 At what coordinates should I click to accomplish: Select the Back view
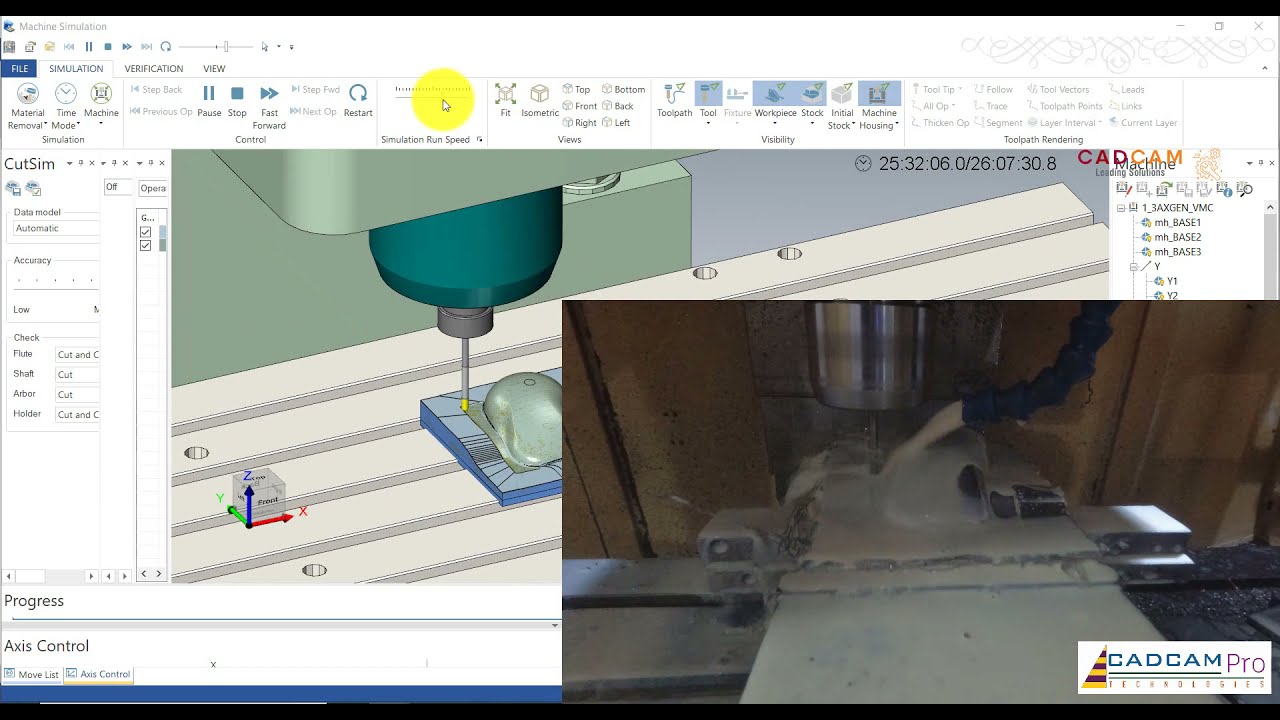pos(618,106)
